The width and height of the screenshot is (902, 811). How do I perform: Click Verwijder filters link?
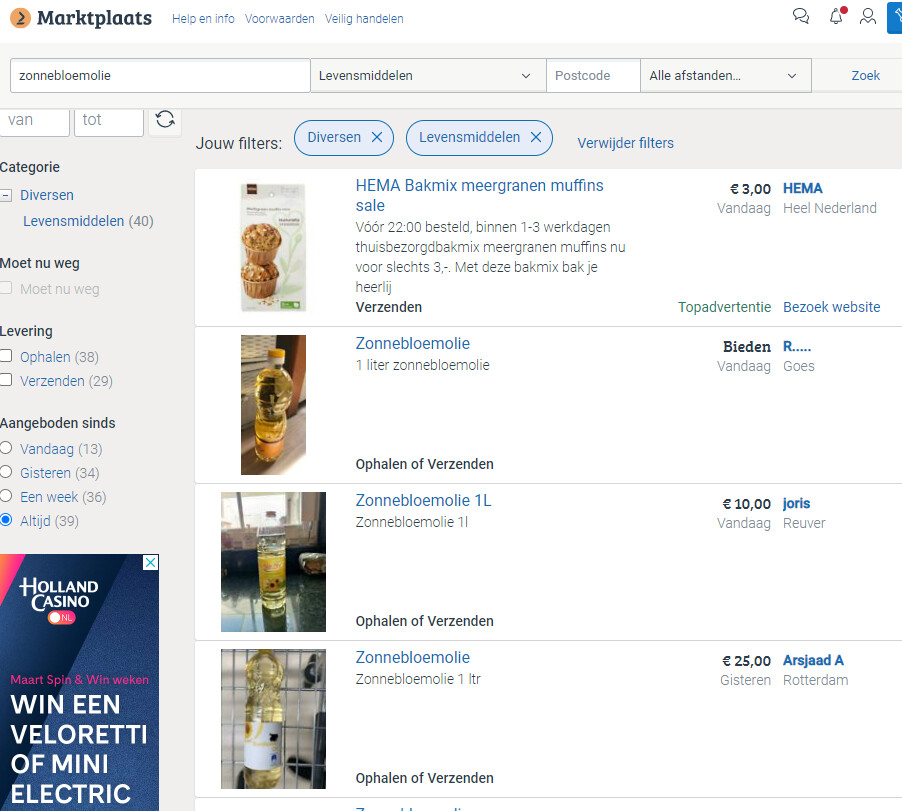[x=625, y=143]
